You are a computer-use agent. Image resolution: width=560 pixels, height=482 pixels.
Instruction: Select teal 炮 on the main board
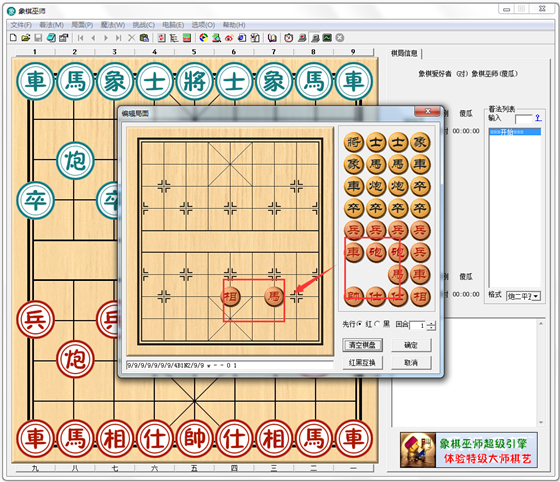(x=75, y=161)
